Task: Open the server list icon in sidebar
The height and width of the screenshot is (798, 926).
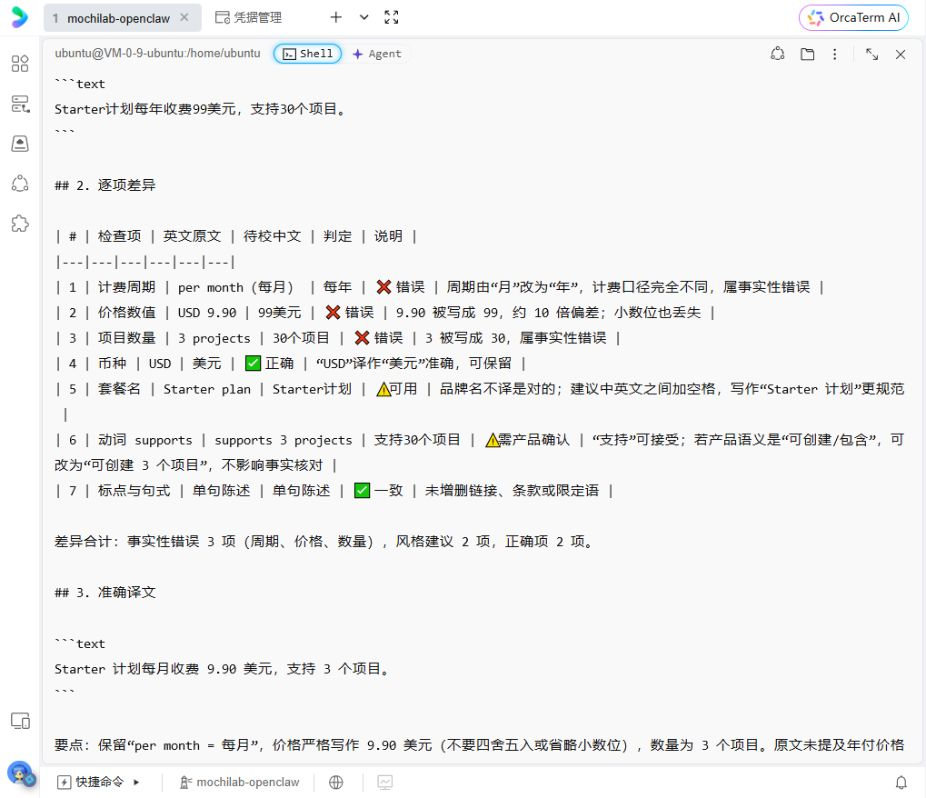Action: [x=20, y=104]
